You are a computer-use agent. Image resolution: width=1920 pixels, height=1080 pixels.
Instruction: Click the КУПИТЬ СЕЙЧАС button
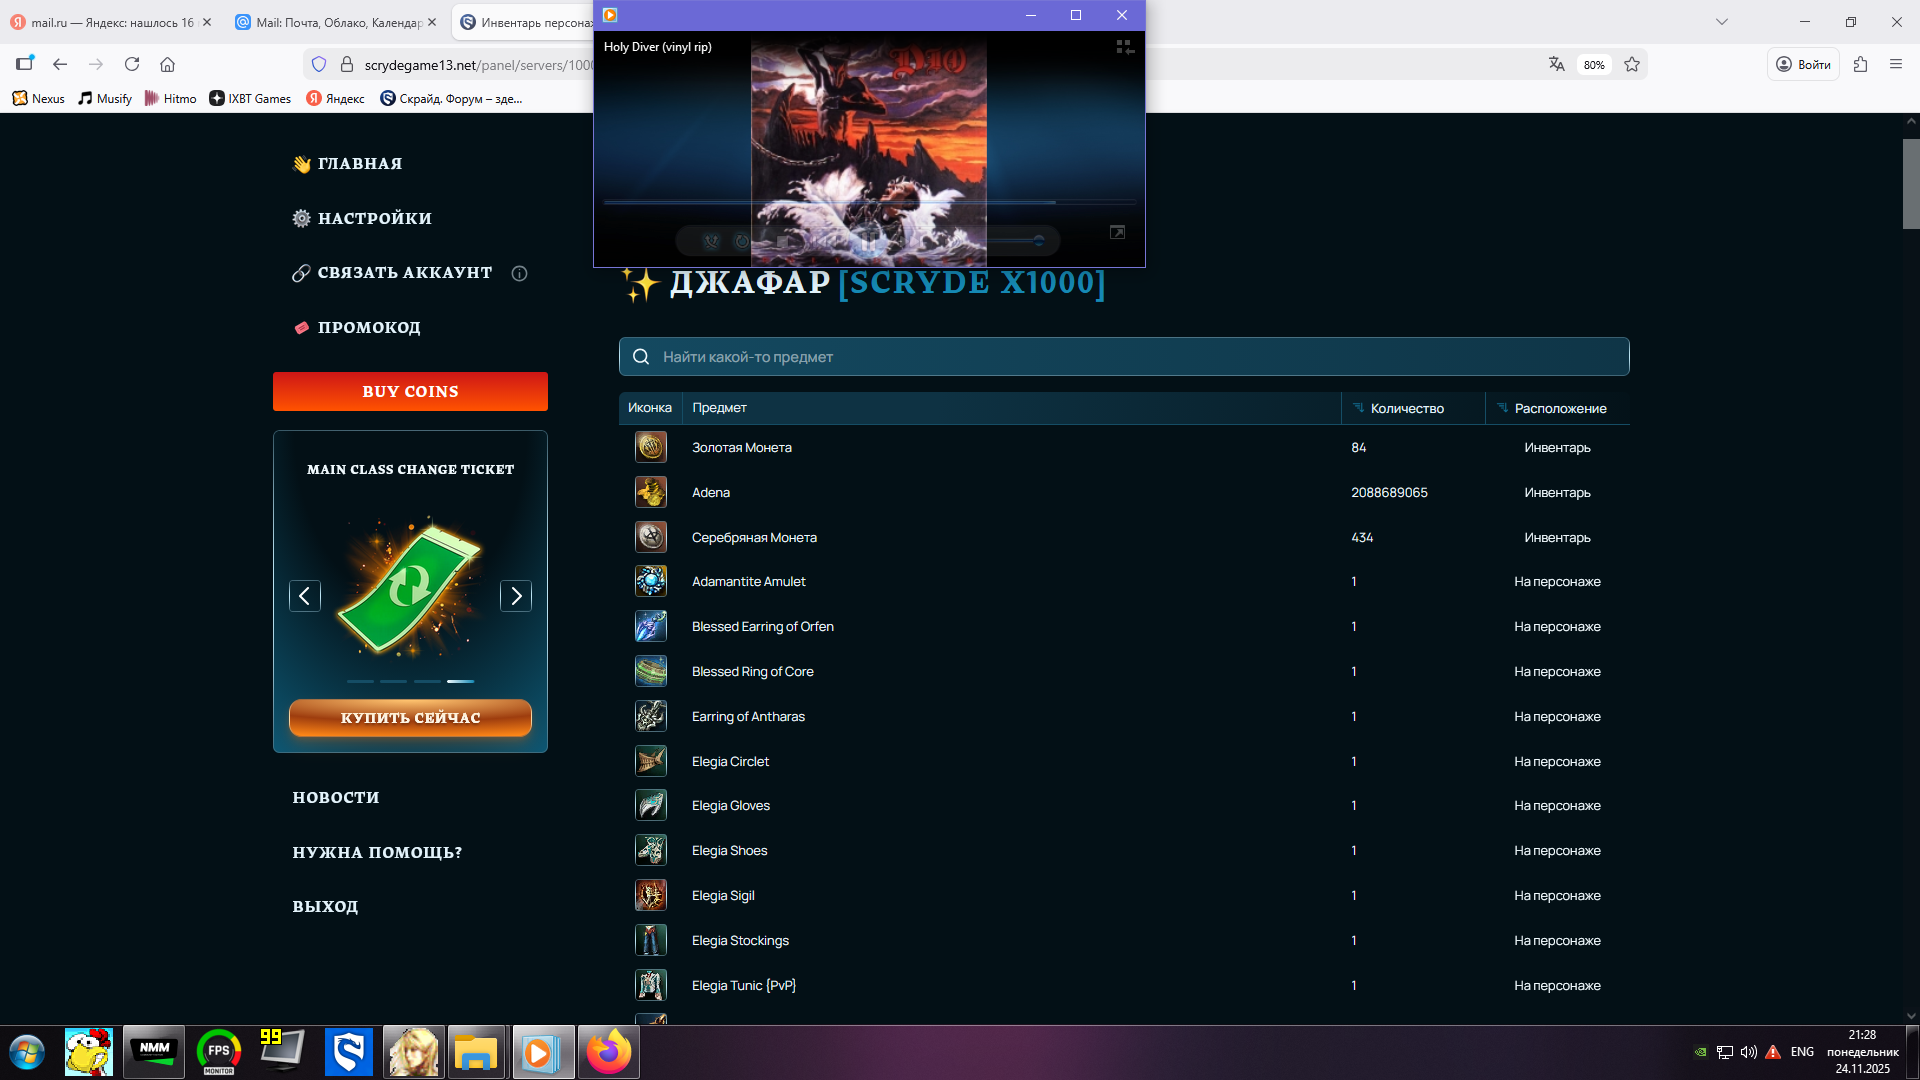click(x=410, y=718)
